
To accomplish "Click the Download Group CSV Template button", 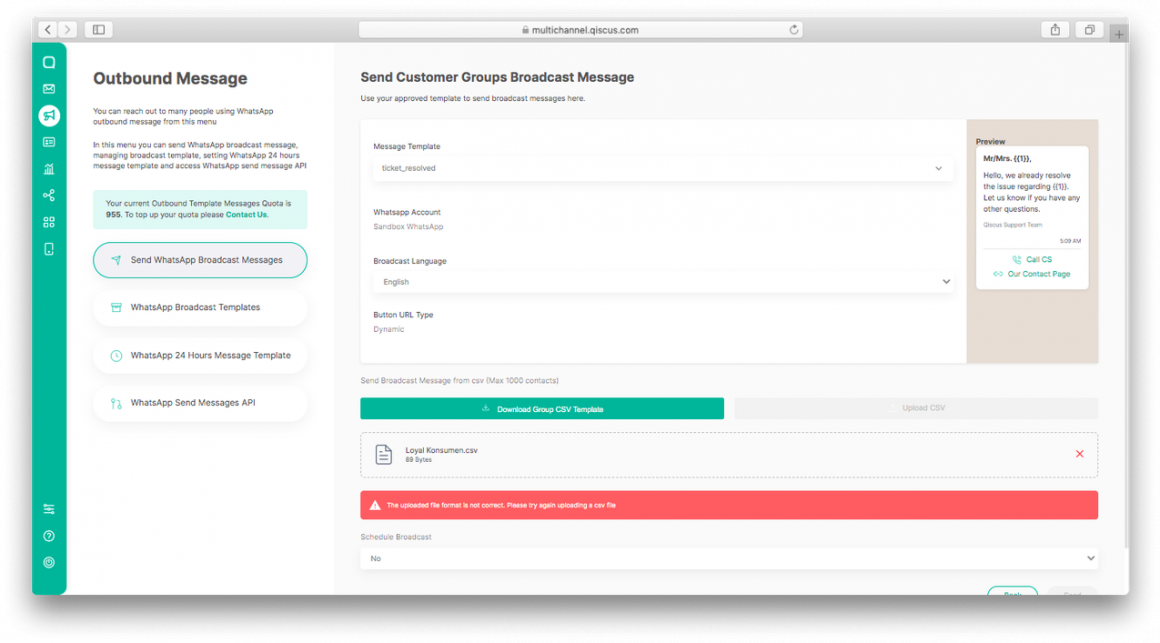I will point(541,408).
